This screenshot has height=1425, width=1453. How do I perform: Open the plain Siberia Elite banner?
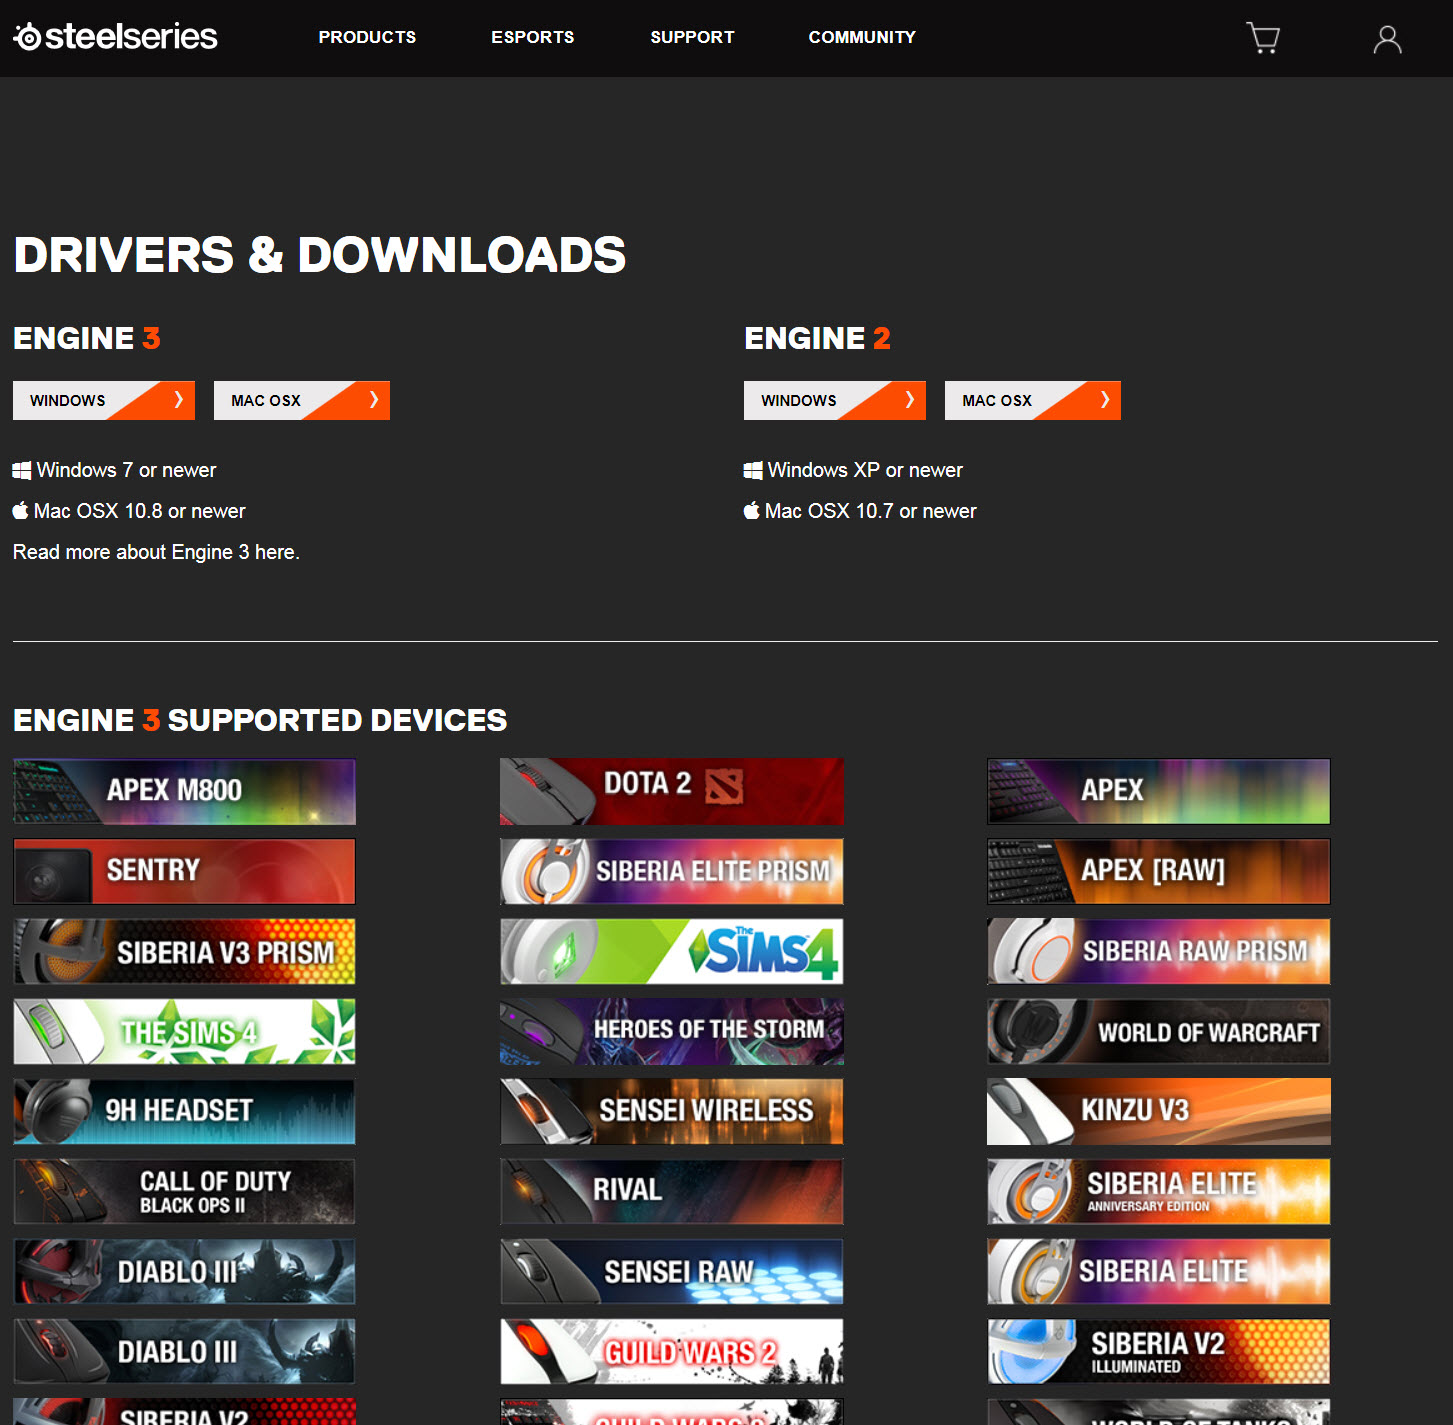click(1159, 1271)
